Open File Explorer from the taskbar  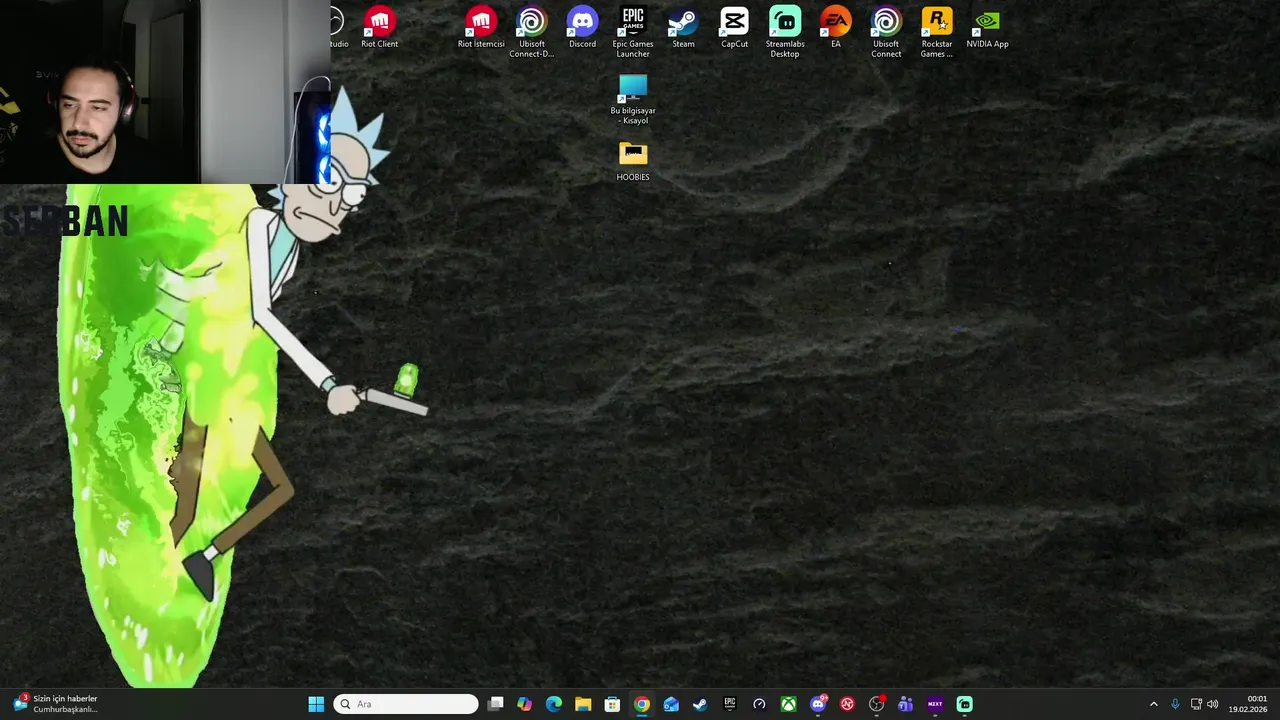click(583, 704)
